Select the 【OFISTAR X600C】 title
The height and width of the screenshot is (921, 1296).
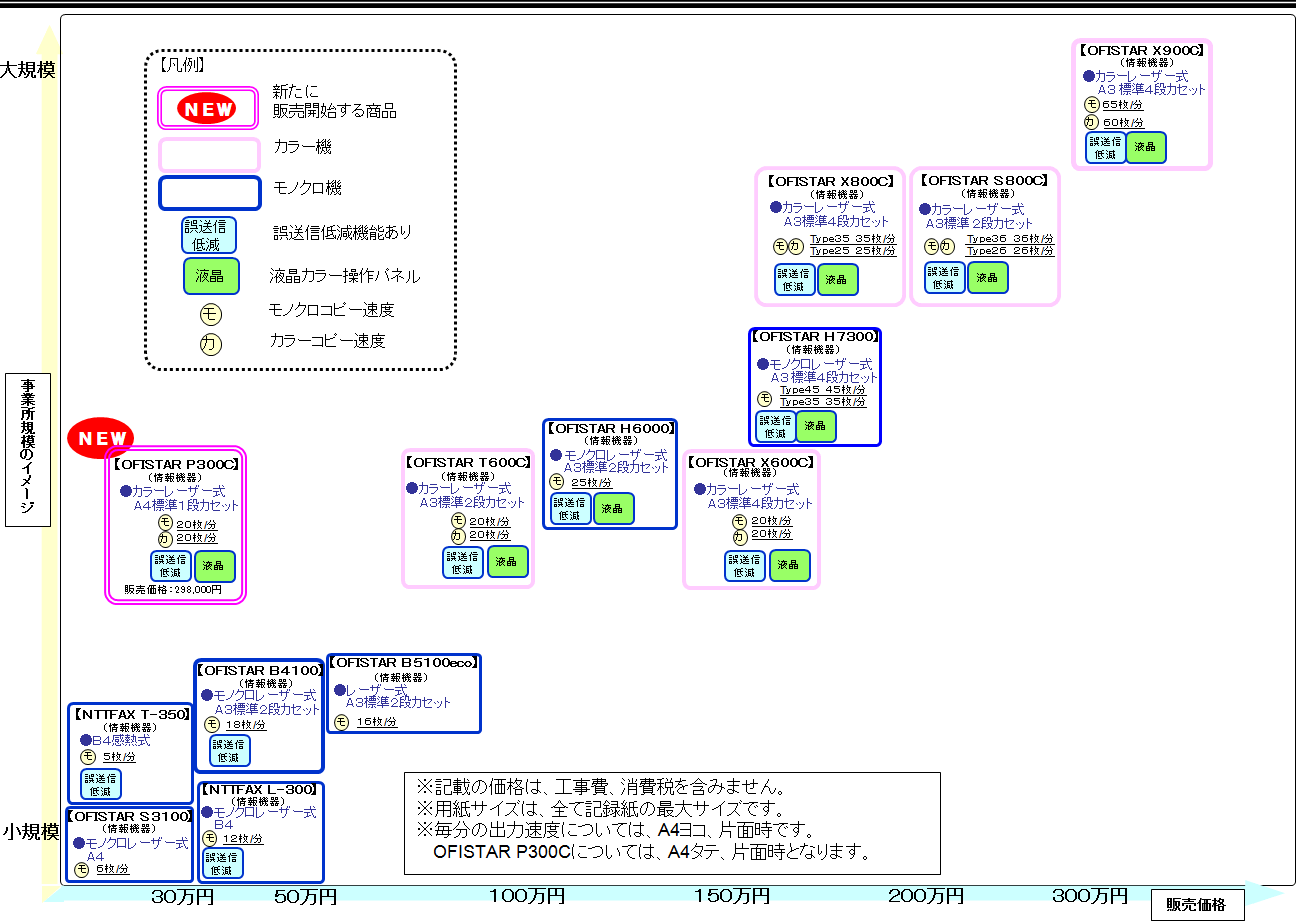(x=751, y=464)
